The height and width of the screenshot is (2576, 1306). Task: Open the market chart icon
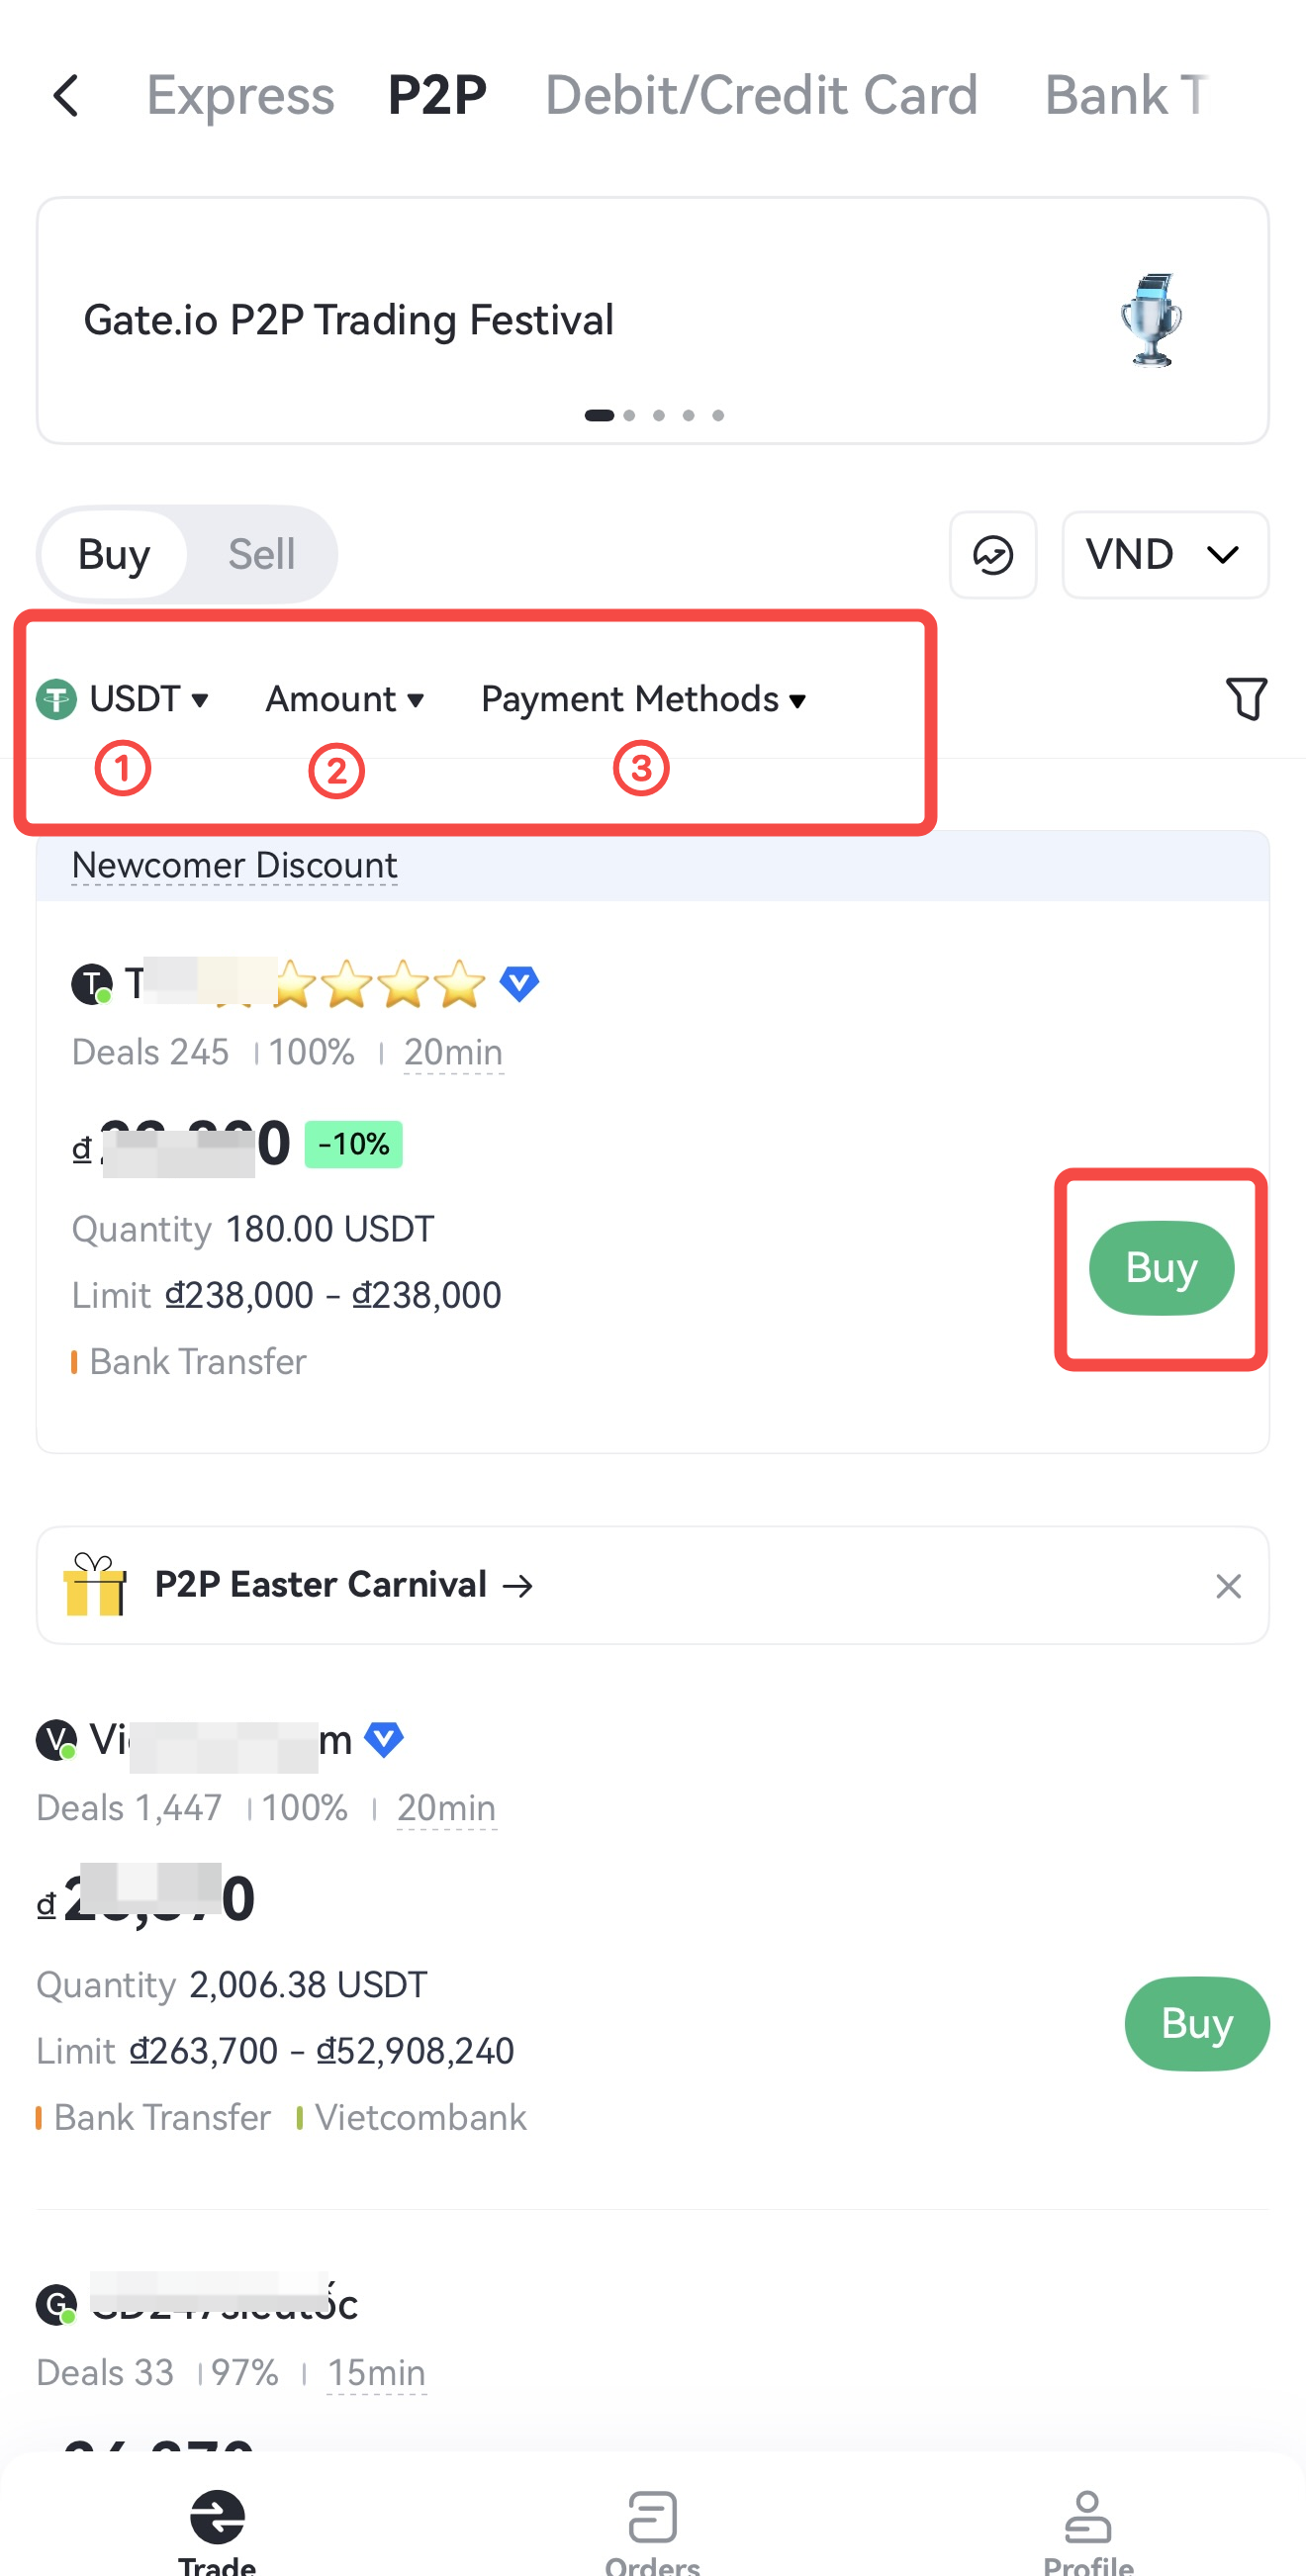click(992, 555)
